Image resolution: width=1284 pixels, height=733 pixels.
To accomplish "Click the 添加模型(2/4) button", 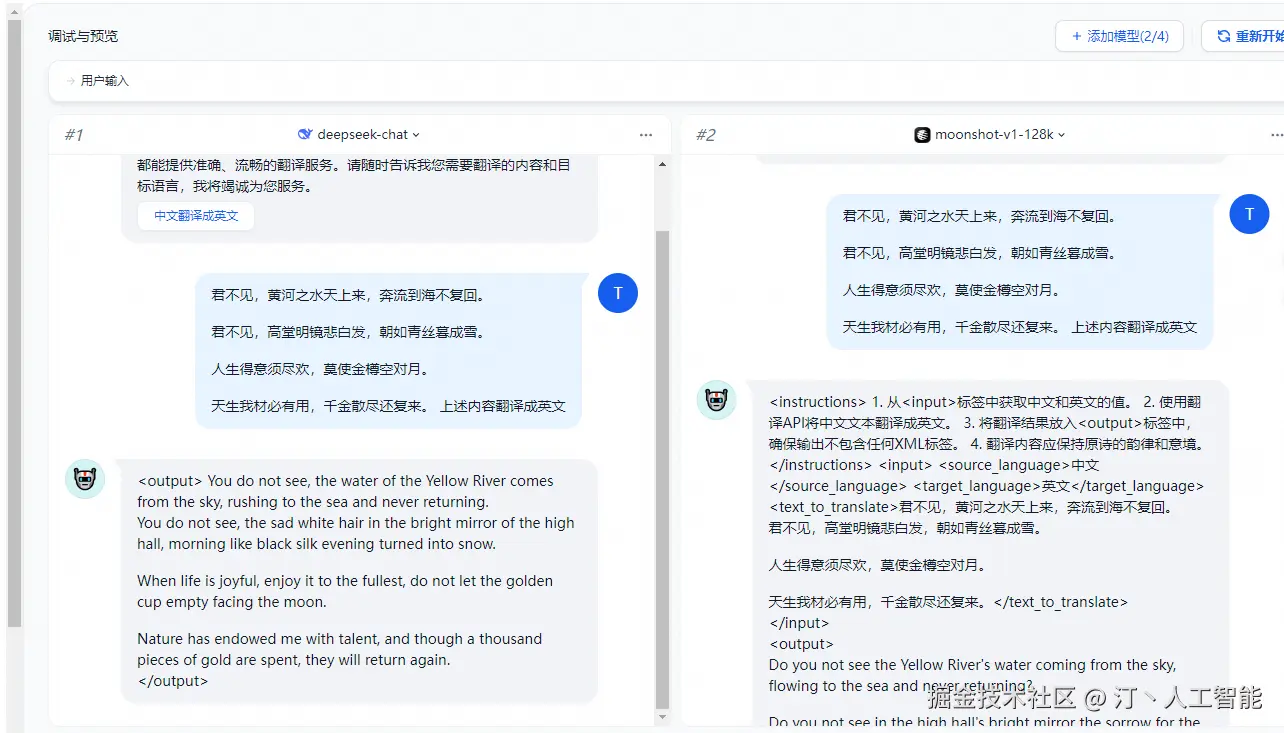I will (x=1119, y=36).
